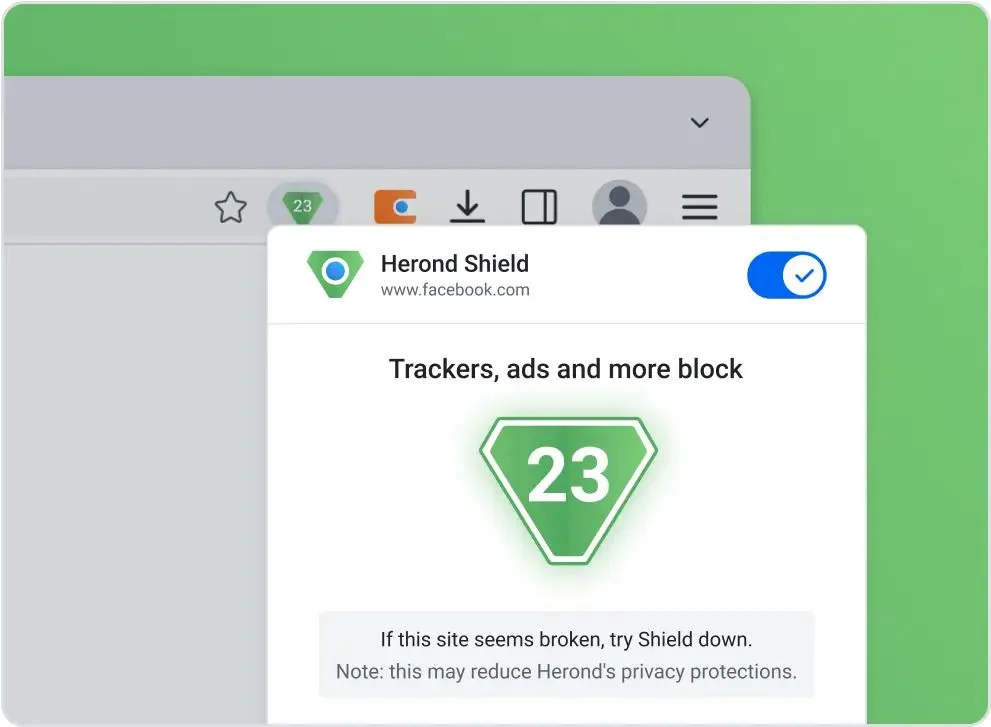991x727 pixels.
Task: Show downloads via the down-arrow icon
Action: pos(467,207)
